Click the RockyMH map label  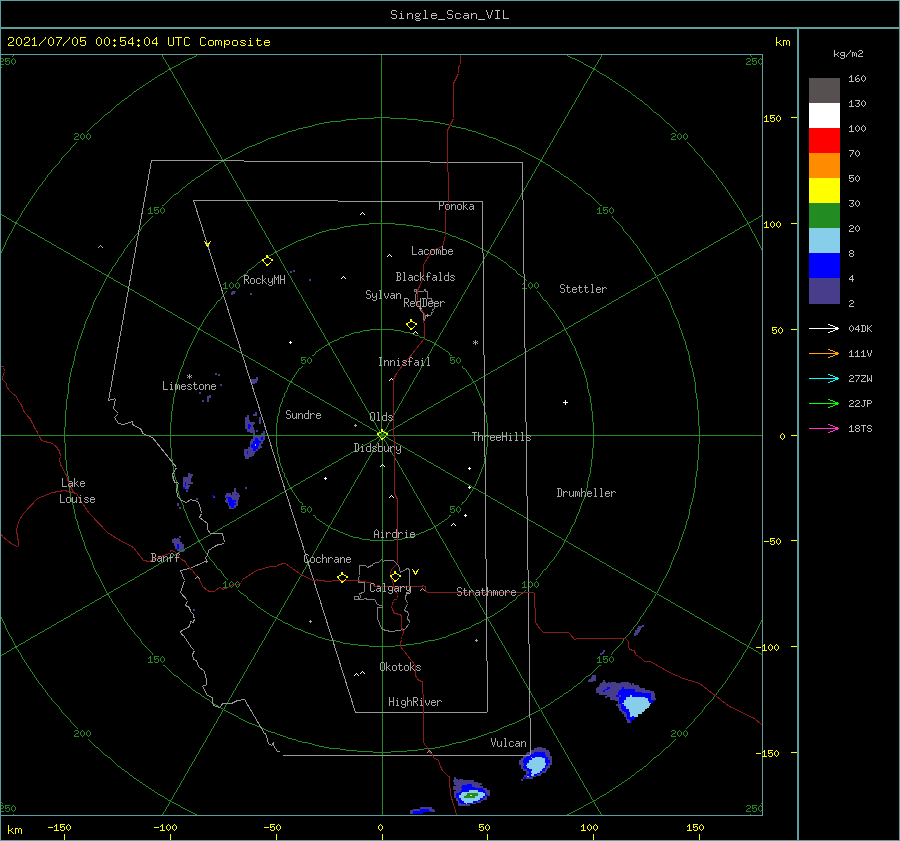264,280
